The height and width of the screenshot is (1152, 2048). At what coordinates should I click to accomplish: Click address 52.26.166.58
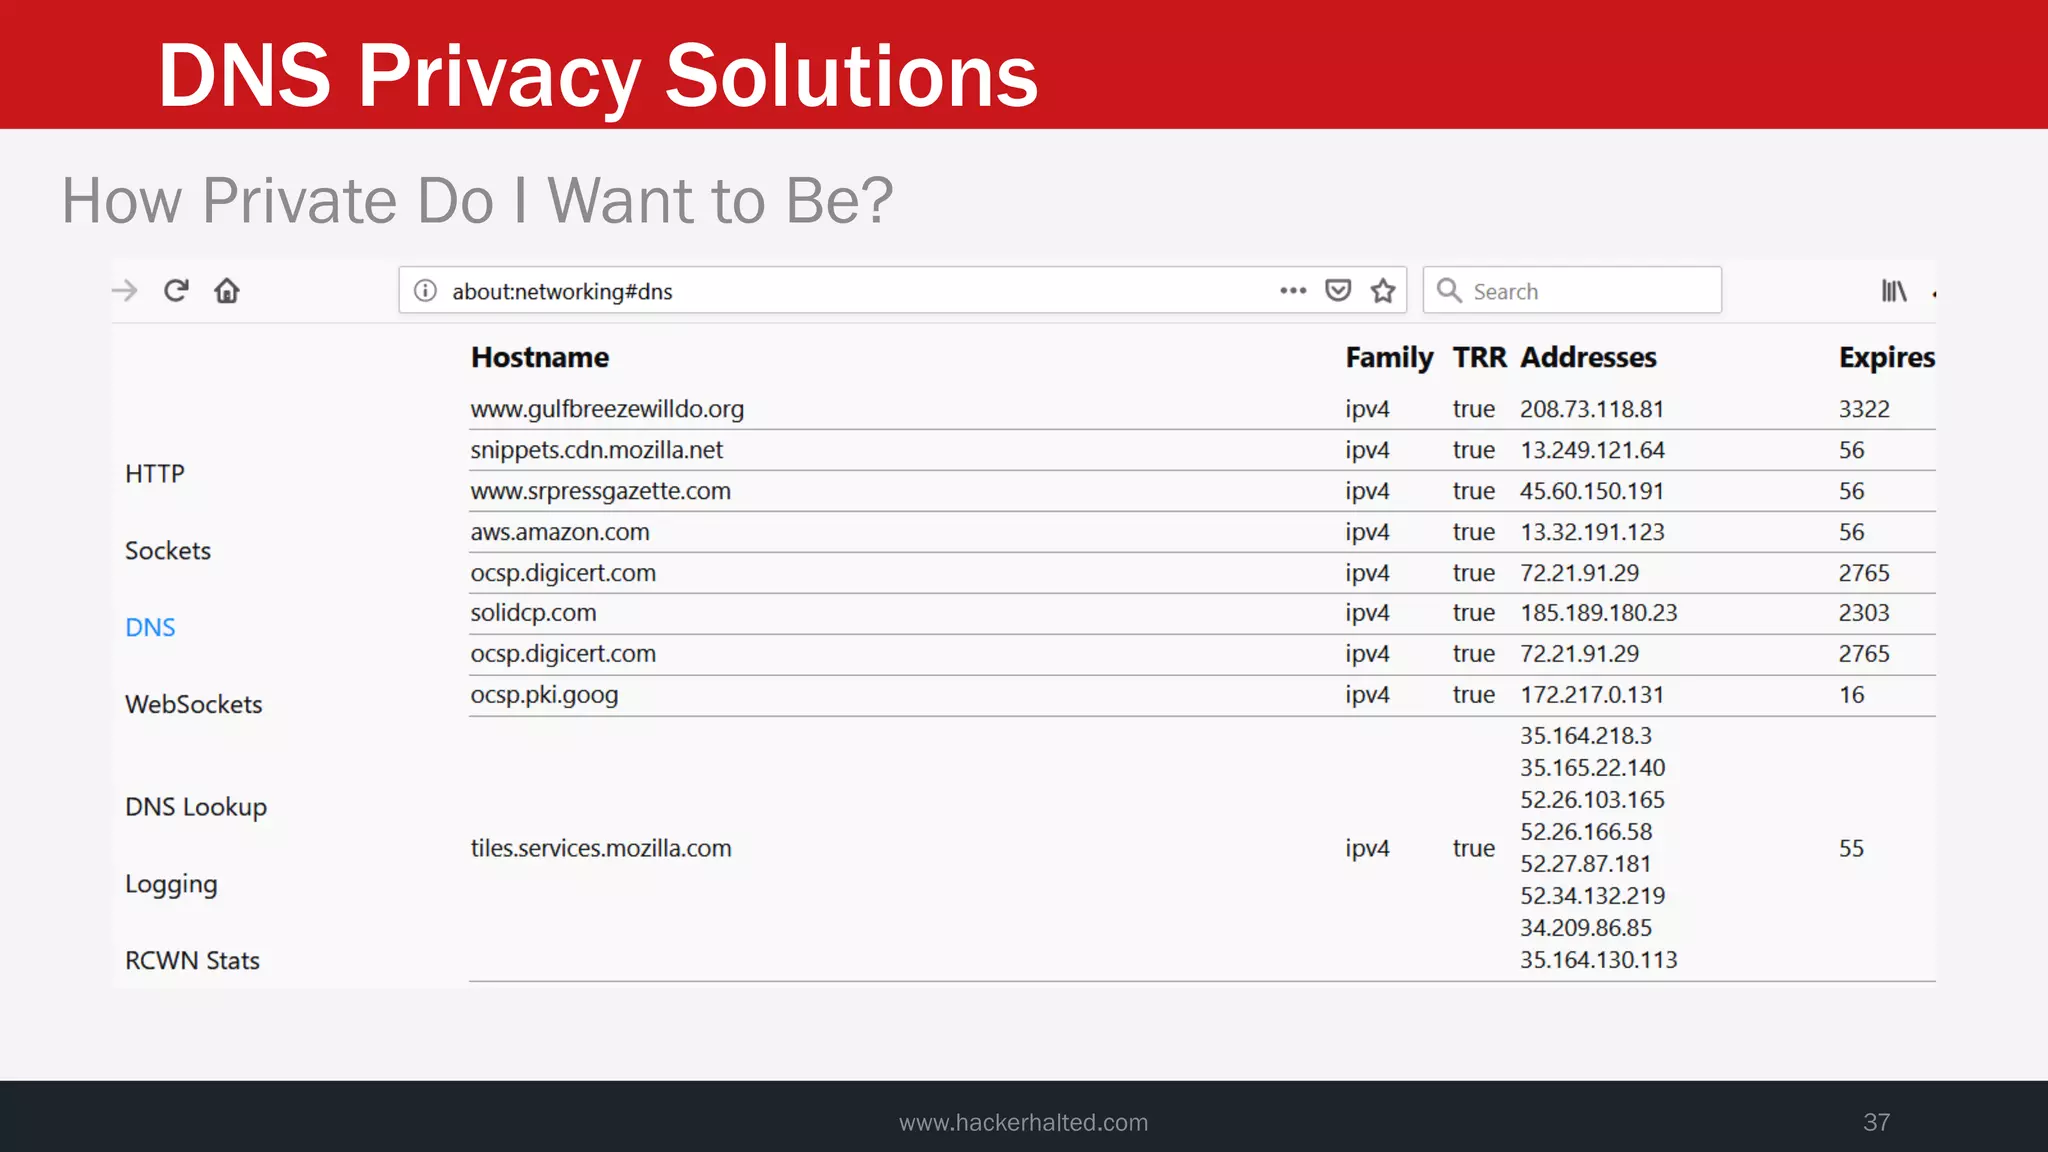pyautogui.click(x=1586, y=831)
